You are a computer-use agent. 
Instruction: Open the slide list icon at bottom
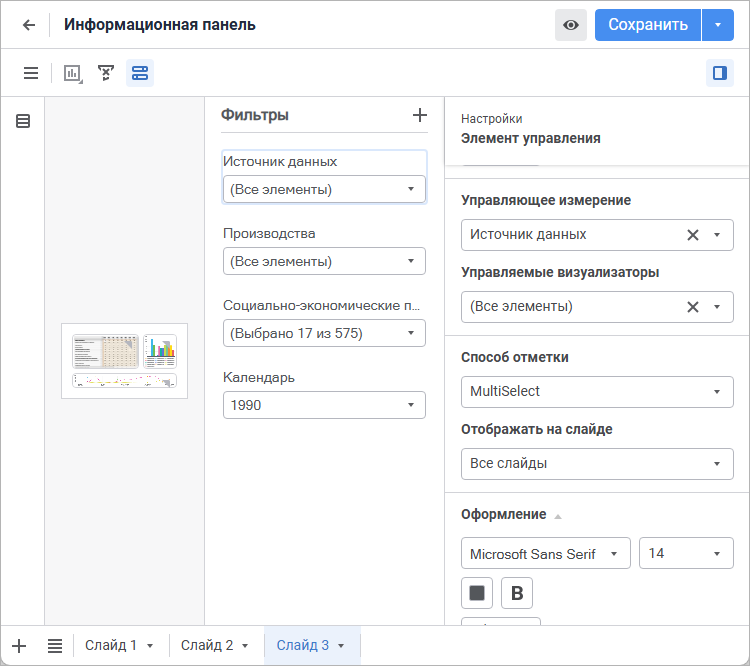pos(55,646)
